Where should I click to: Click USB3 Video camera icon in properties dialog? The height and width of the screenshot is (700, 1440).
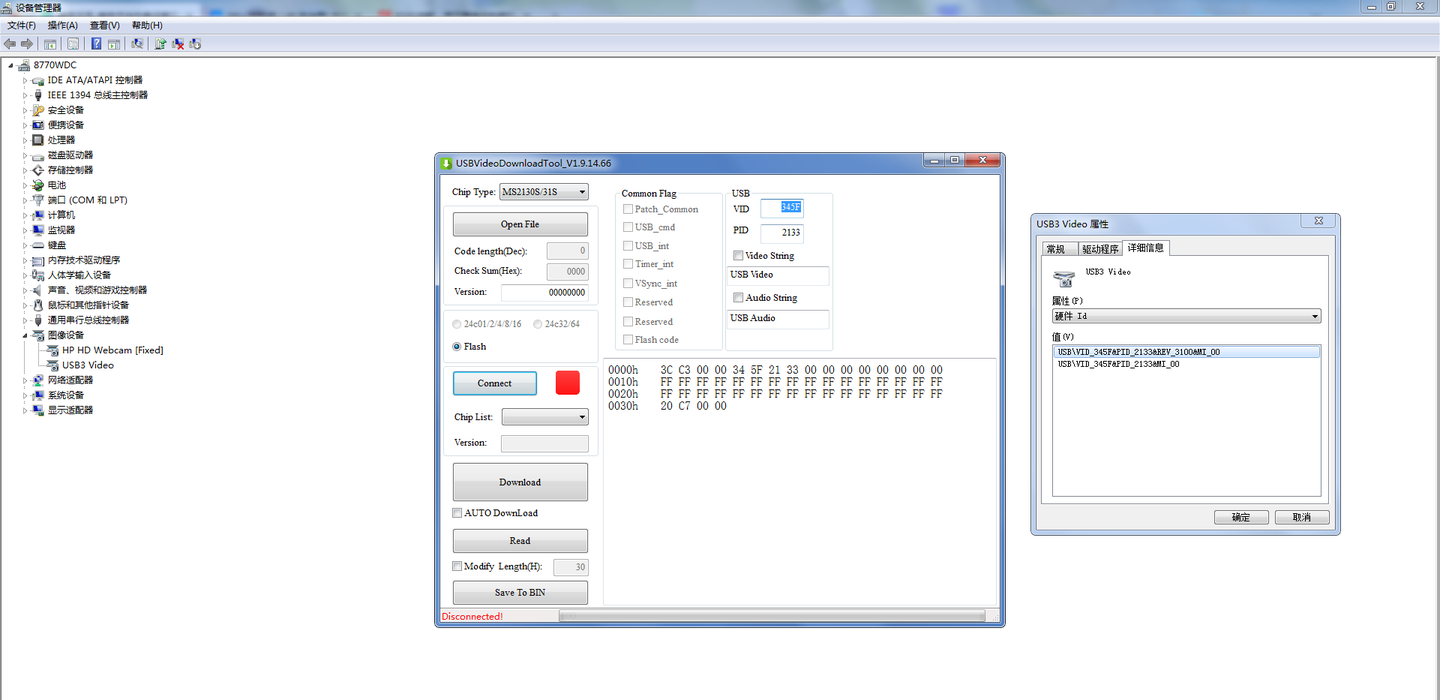1064,279
